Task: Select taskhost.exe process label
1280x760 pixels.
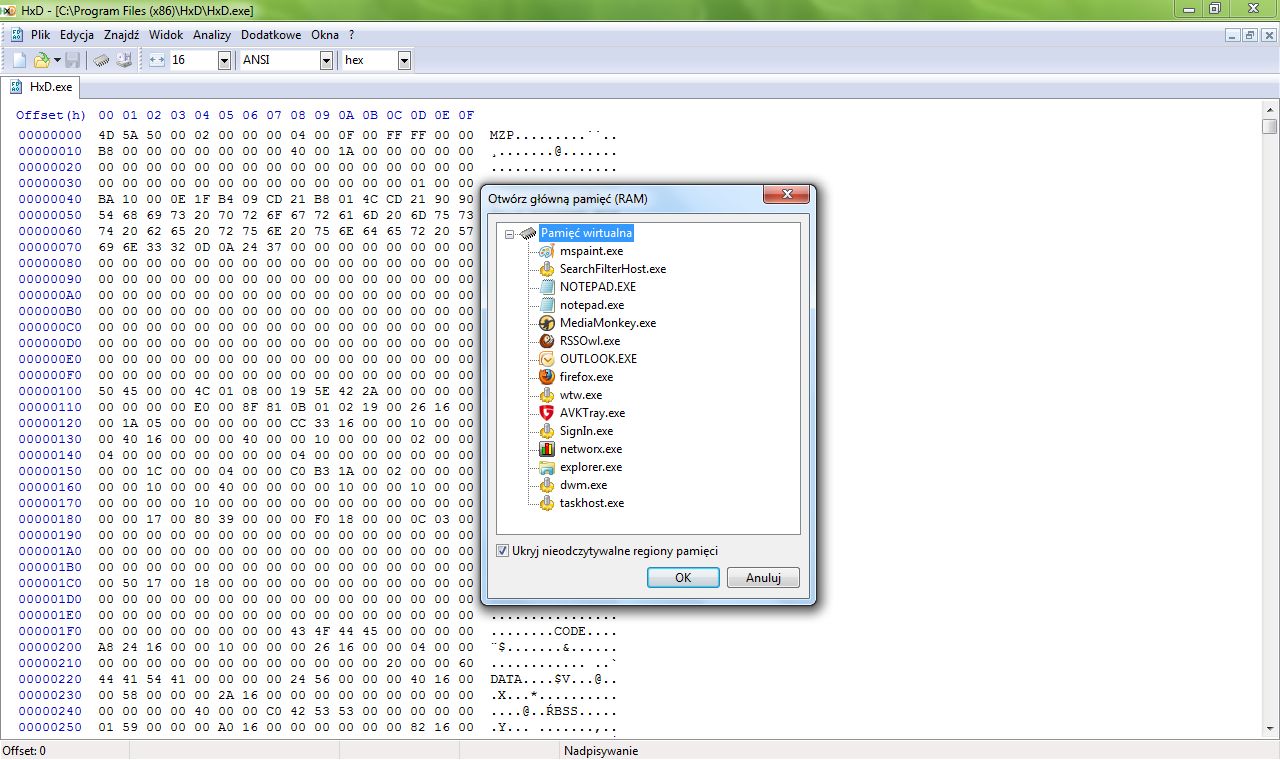Action: point(592,503)
